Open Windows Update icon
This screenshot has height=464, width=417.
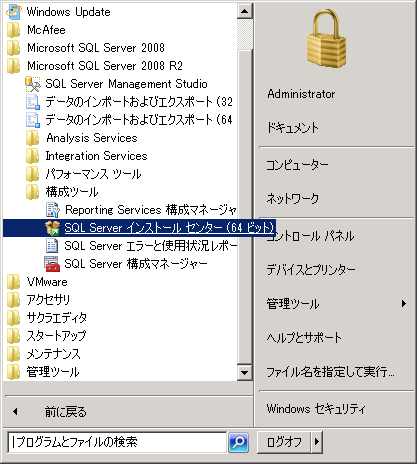coord(14,12)
